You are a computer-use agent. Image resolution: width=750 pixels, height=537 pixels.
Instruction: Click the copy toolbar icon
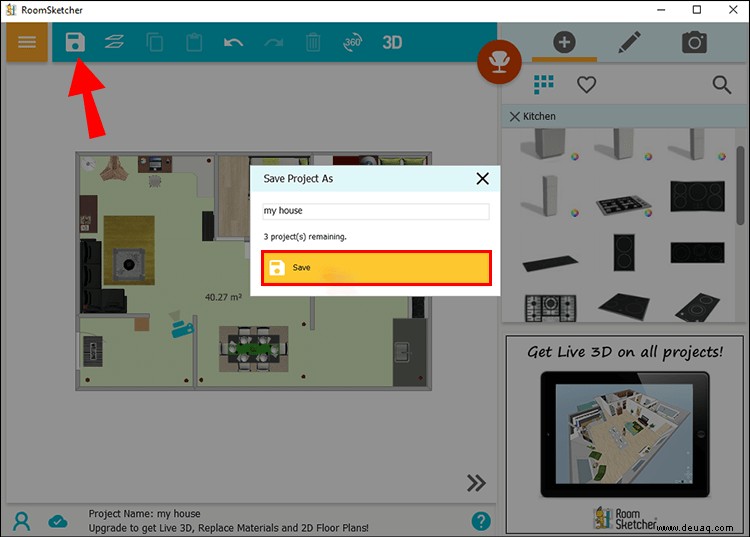tap(154, 42)
